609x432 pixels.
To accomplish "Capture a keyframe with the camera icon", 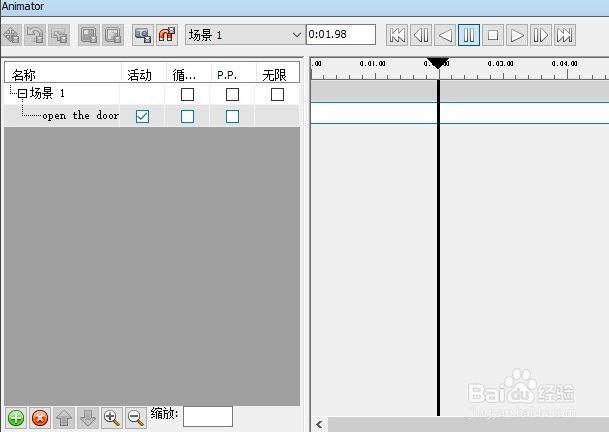I will (143, 35).
